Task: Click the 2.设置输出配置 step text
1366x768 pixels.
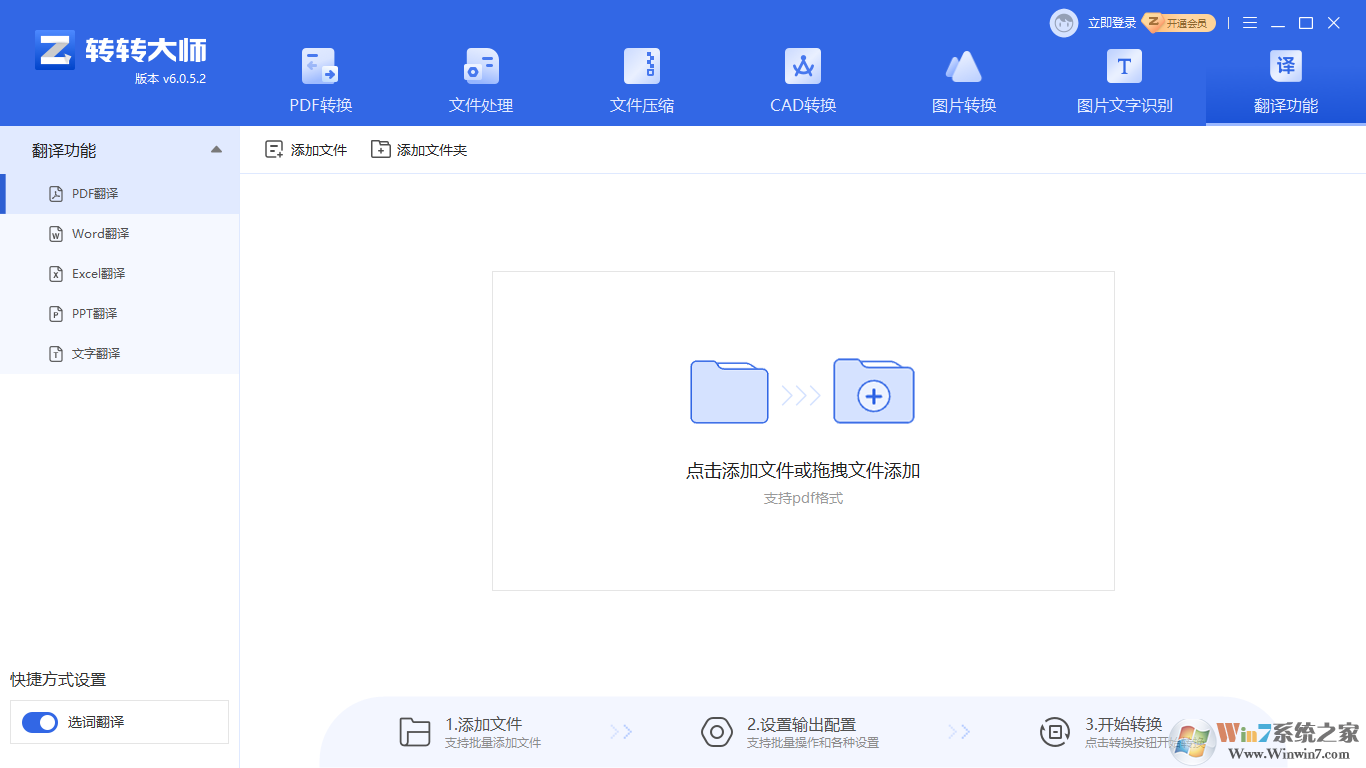Action: tap(801, 724)
